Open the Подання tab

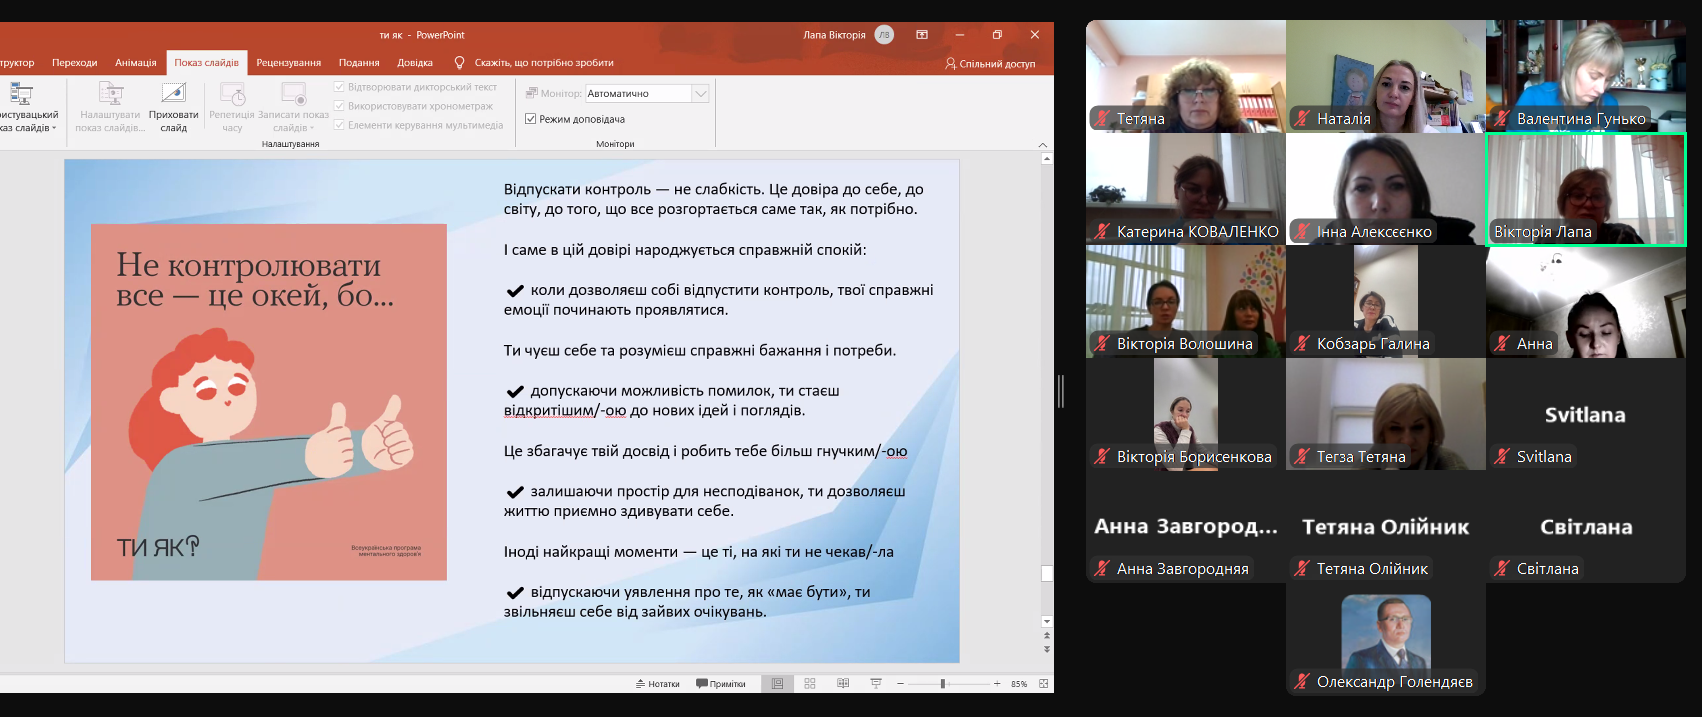pyautogui.click(x=359, y=62)
